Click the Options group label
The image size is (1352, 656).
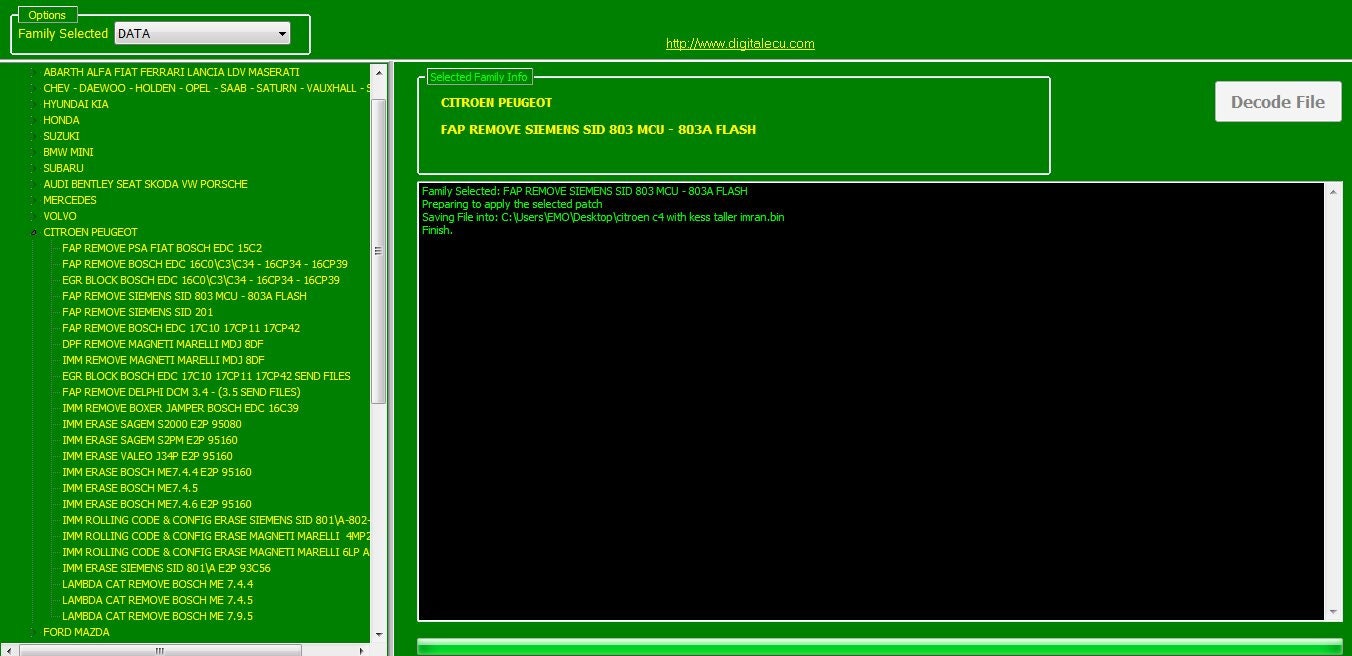click(x=47, y=14)
